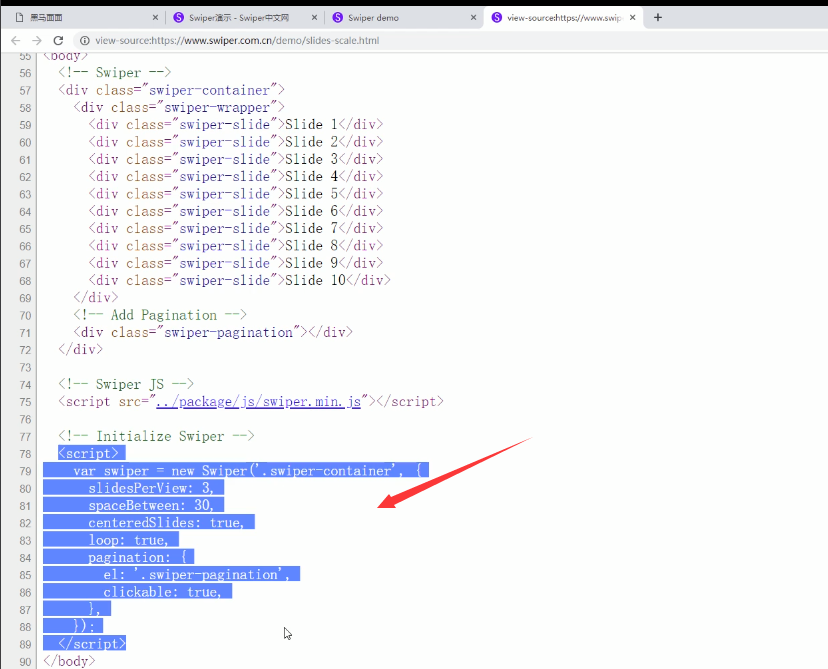The height and width of the screenshot is (669, 828).
Task: Click the page icon on 黑马面面 tab
Action: click(x=20, y=17)
